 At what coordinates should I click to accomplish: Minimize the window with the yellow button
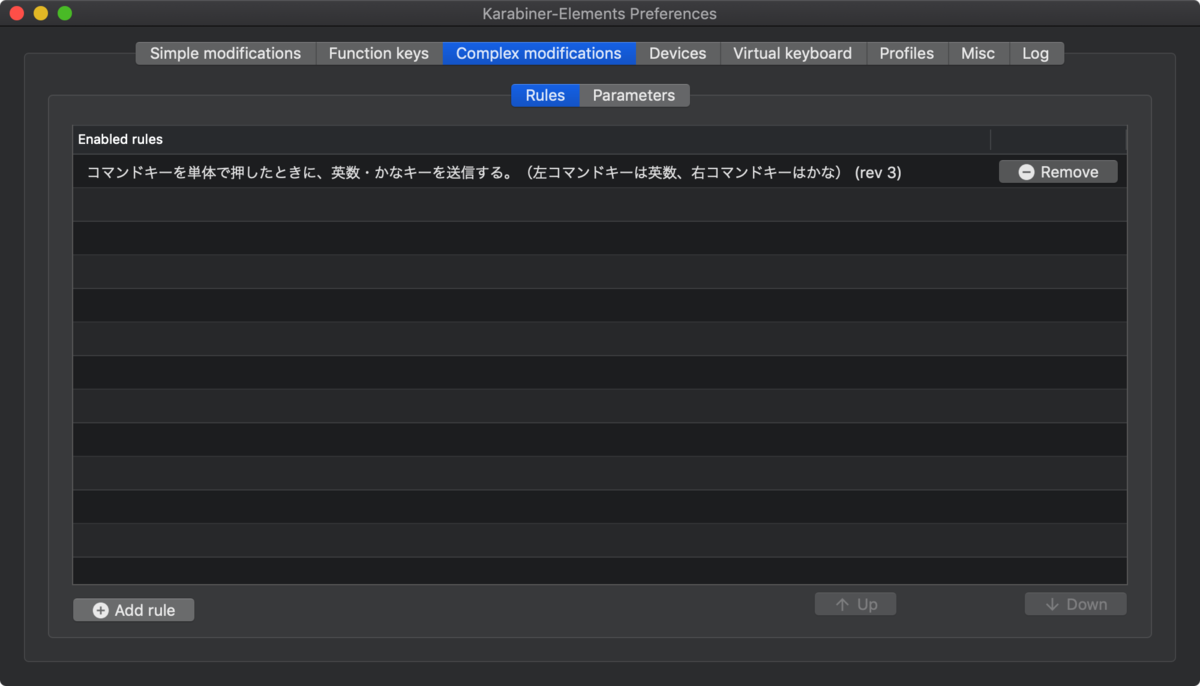pos(41,13)
